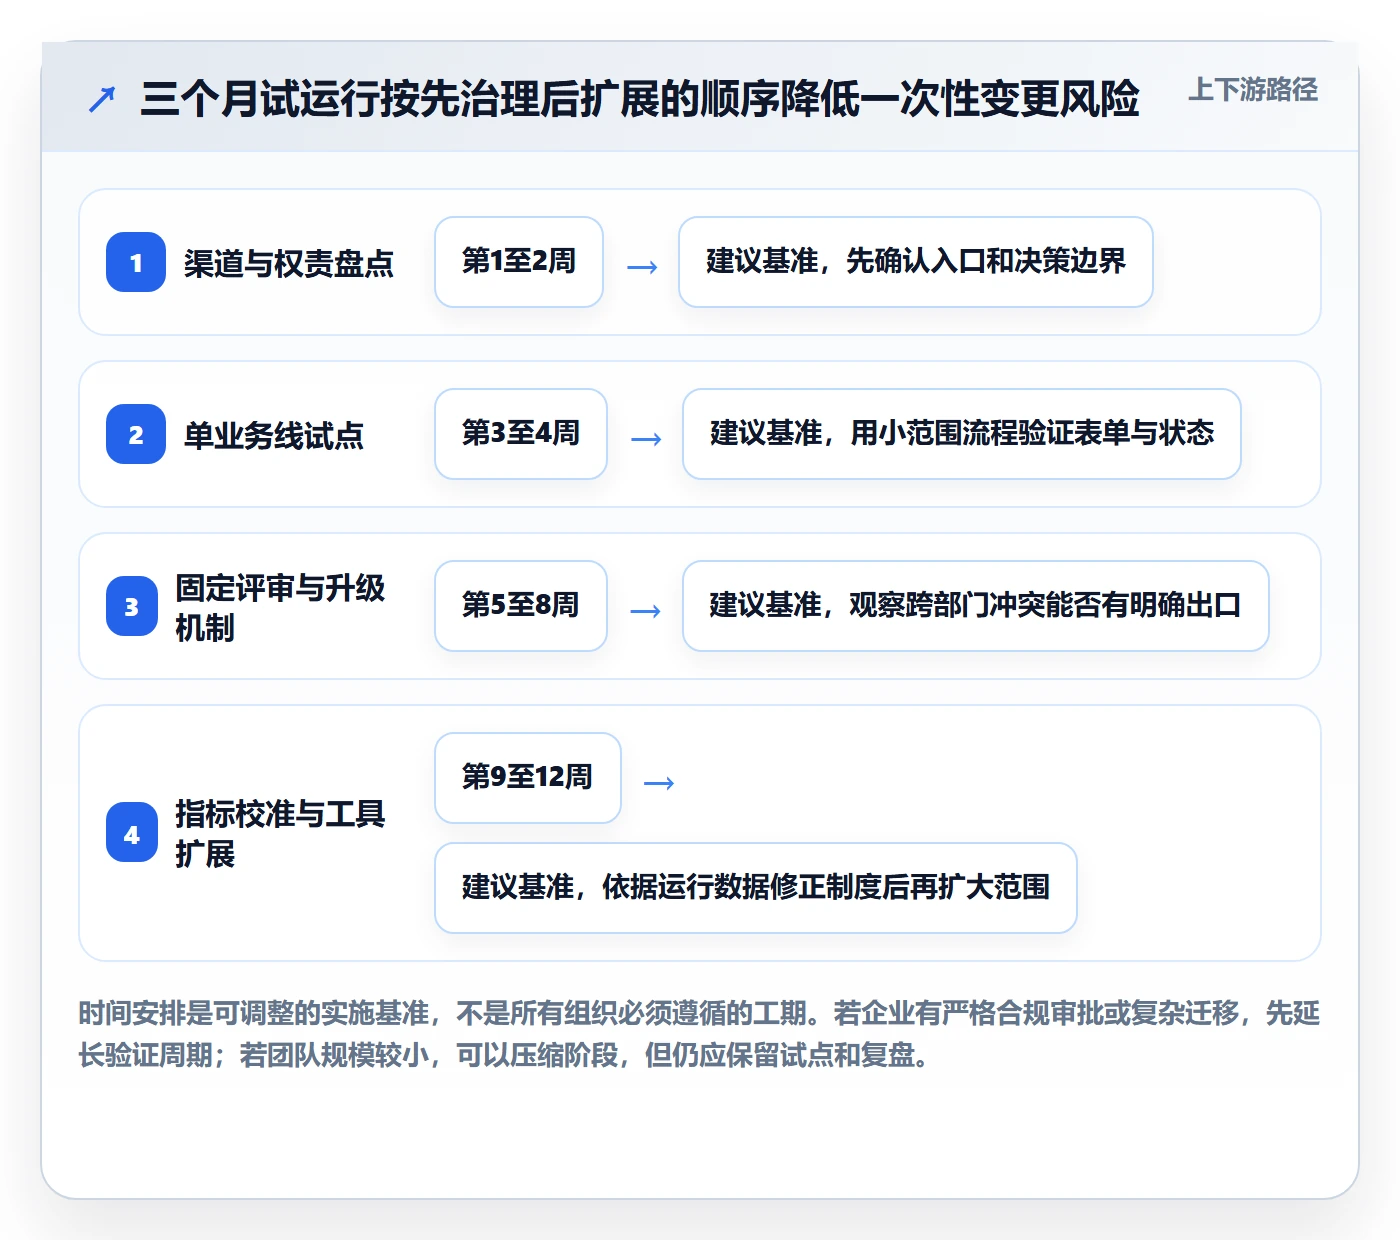The width and height of the screenshot is (1400, 1240).
Task: Click 建议基准，观察跨部门冲突能否有明确出口 box
Action: [x=976, y=606]
